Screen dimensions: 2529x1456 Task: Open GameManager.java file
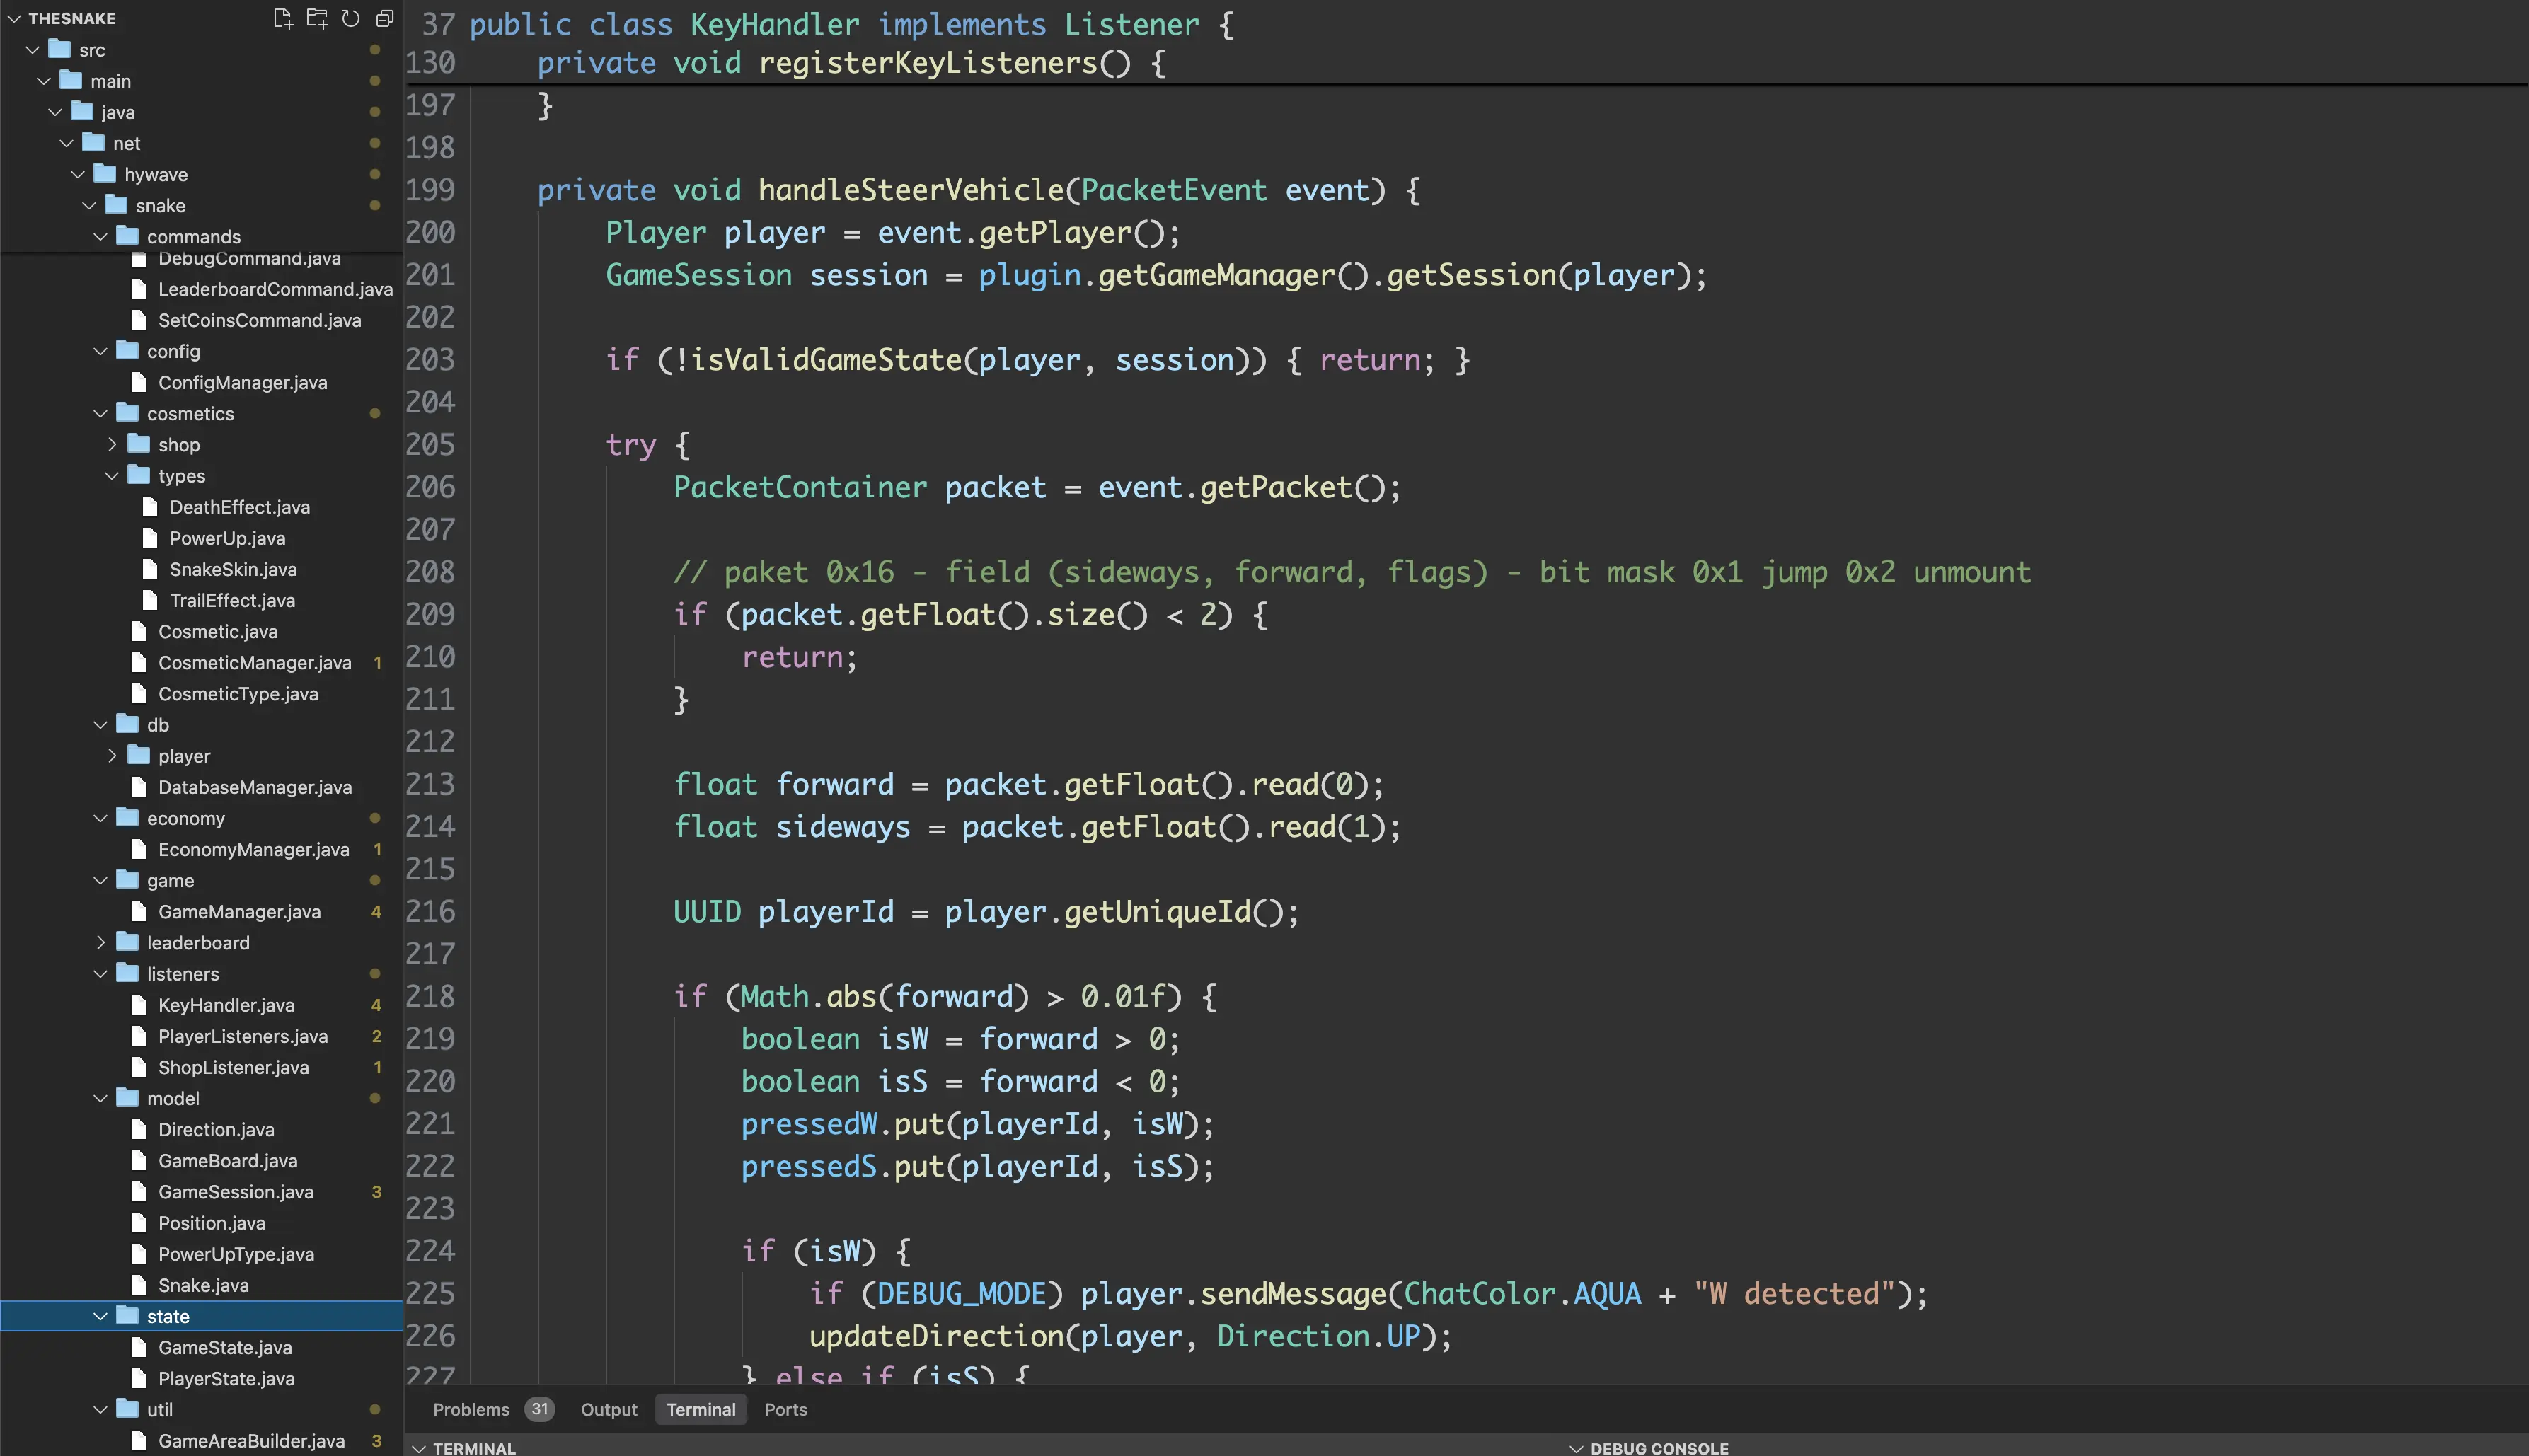(x=239, y=912)
